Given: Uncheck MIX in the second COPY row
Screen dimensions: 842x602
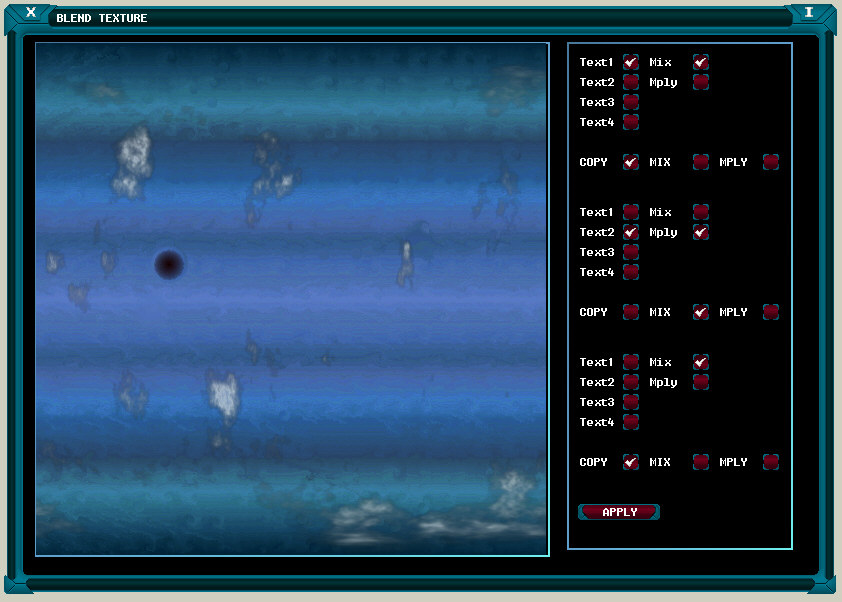Looking at the screenshot, I should pyautogui.click(x=701, y=312).
